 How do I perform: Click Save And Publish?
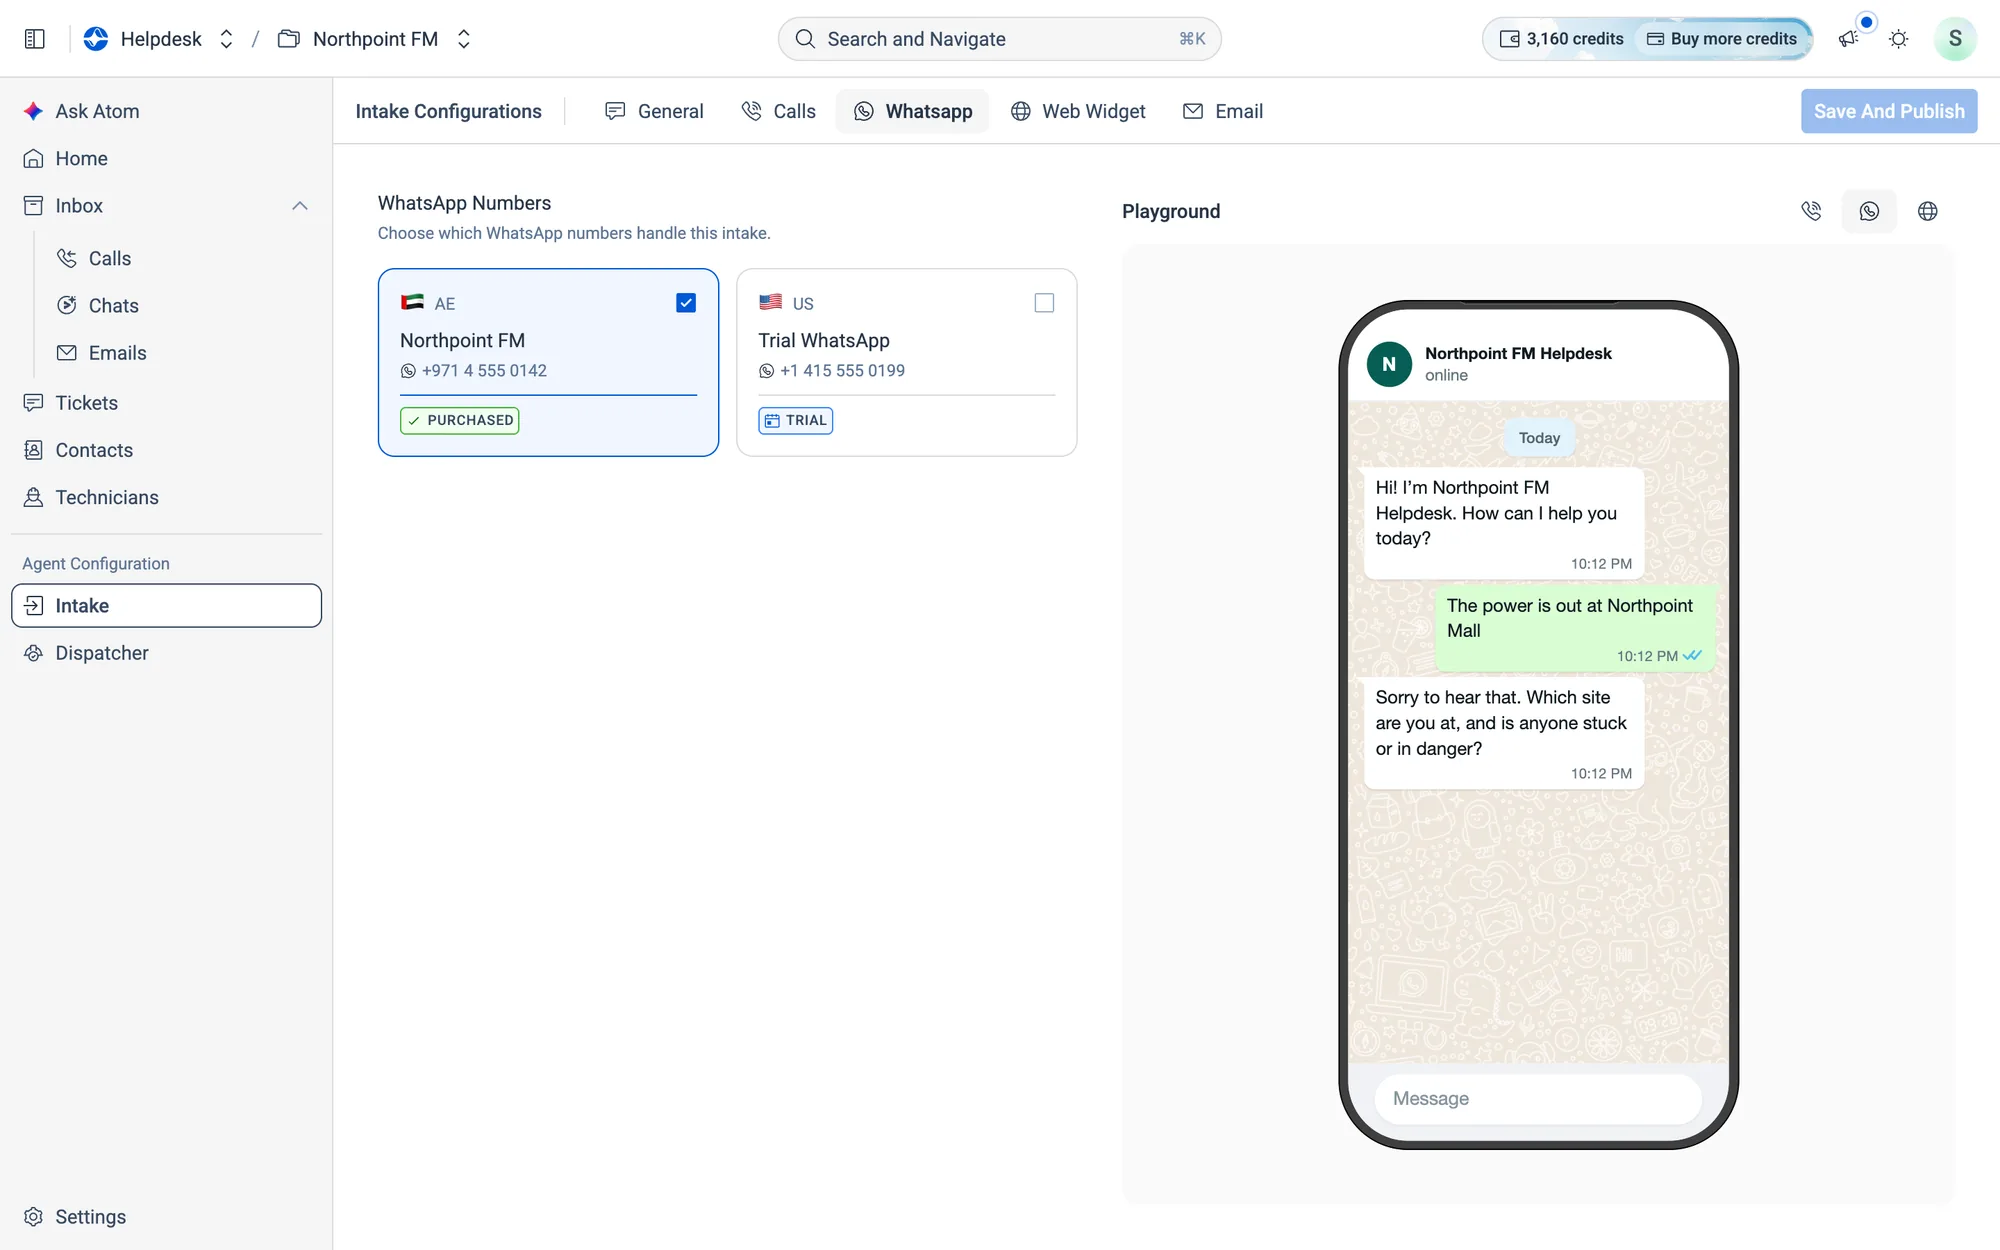tap(1889, 111)
